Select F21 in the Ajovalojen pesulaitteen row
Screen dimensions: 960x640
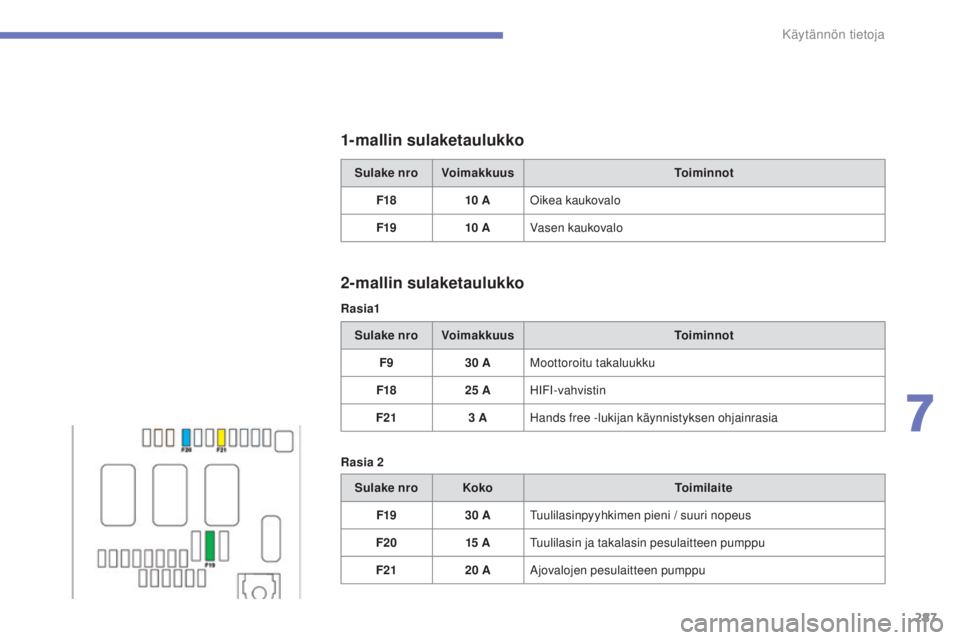click(386, 570)
